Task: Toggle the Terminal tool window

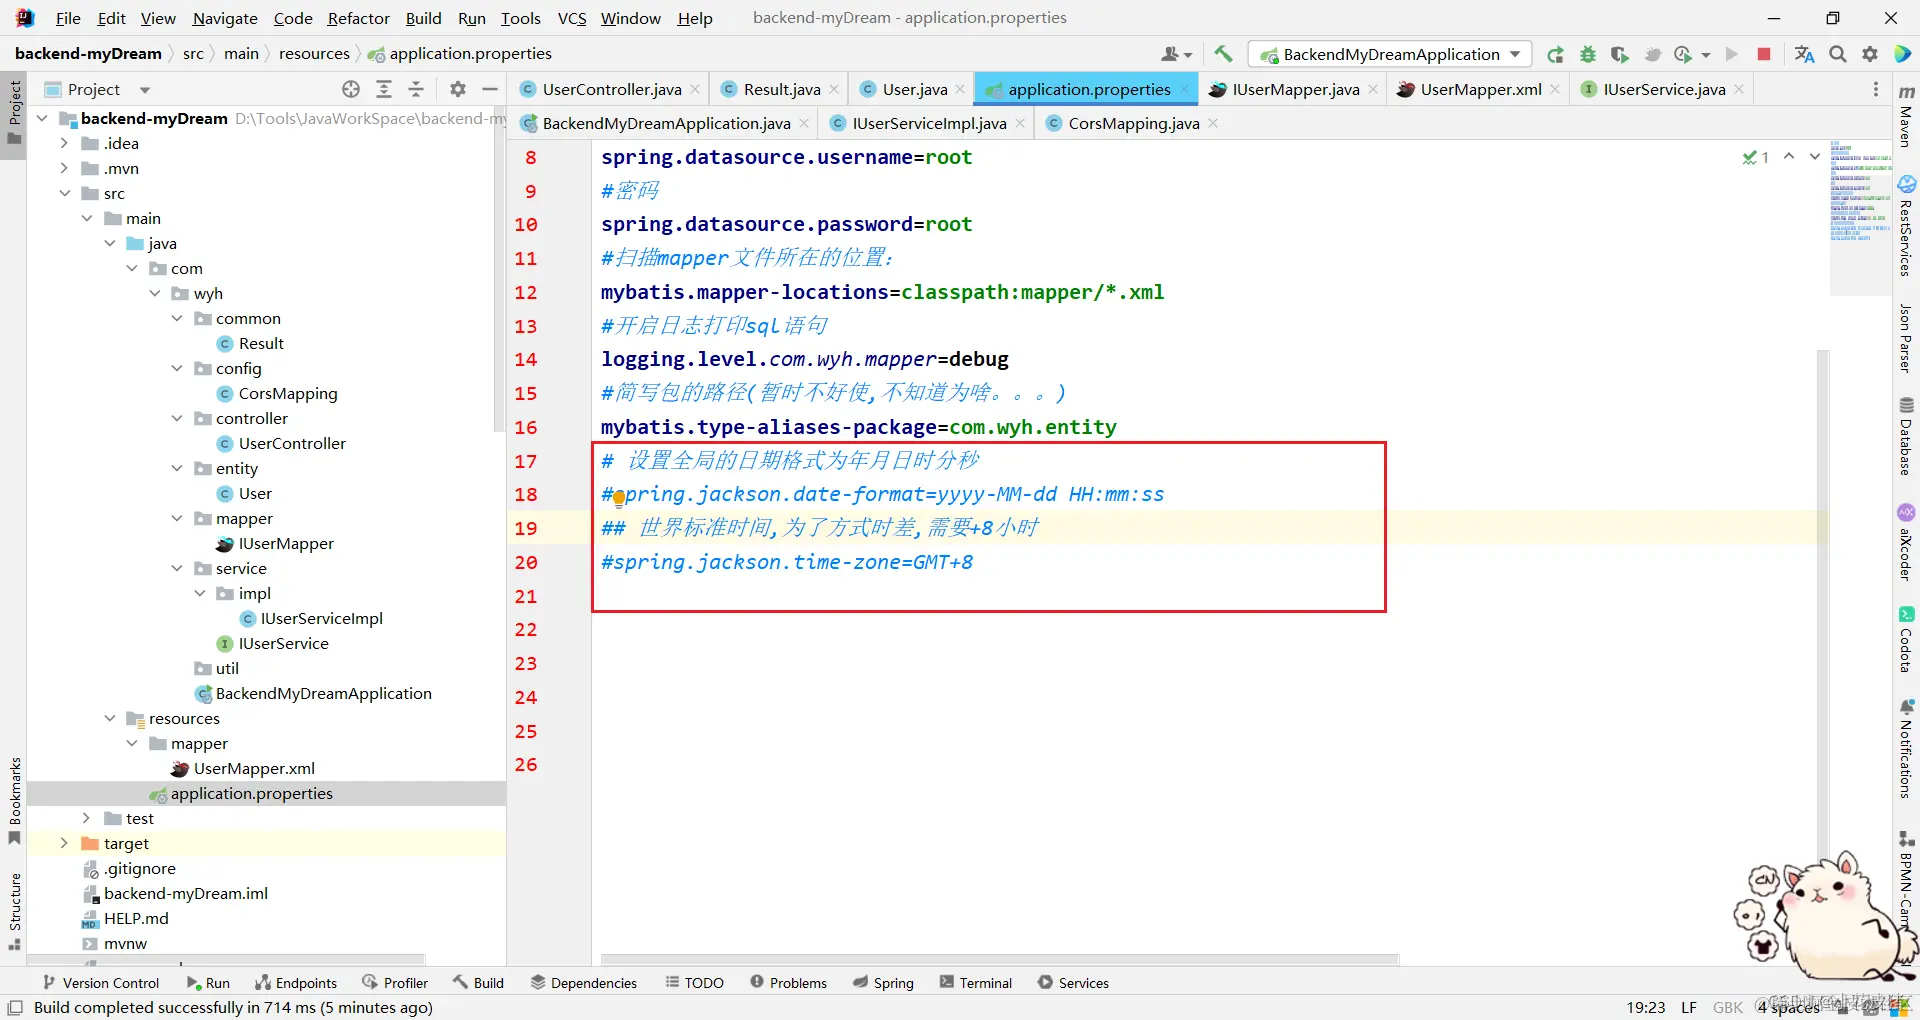Action: 976,983
